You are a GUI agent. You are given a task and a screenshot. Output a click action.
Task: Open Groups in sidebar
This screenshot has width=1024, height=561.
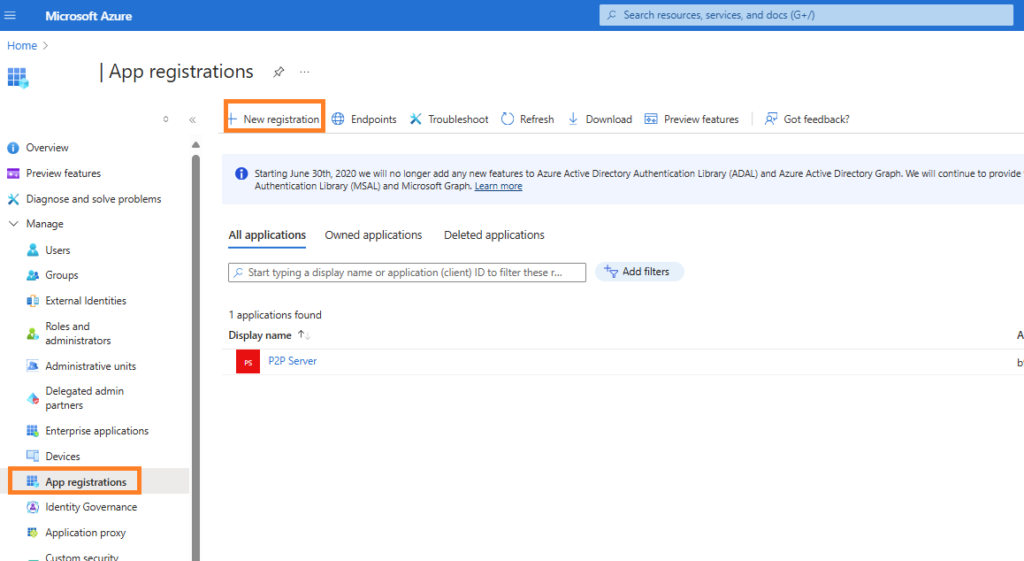coord(61,276)
